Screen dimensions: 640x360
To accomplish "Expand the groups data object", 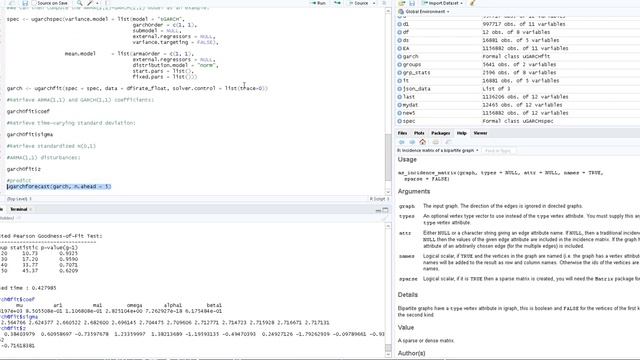I will (400, 64).
